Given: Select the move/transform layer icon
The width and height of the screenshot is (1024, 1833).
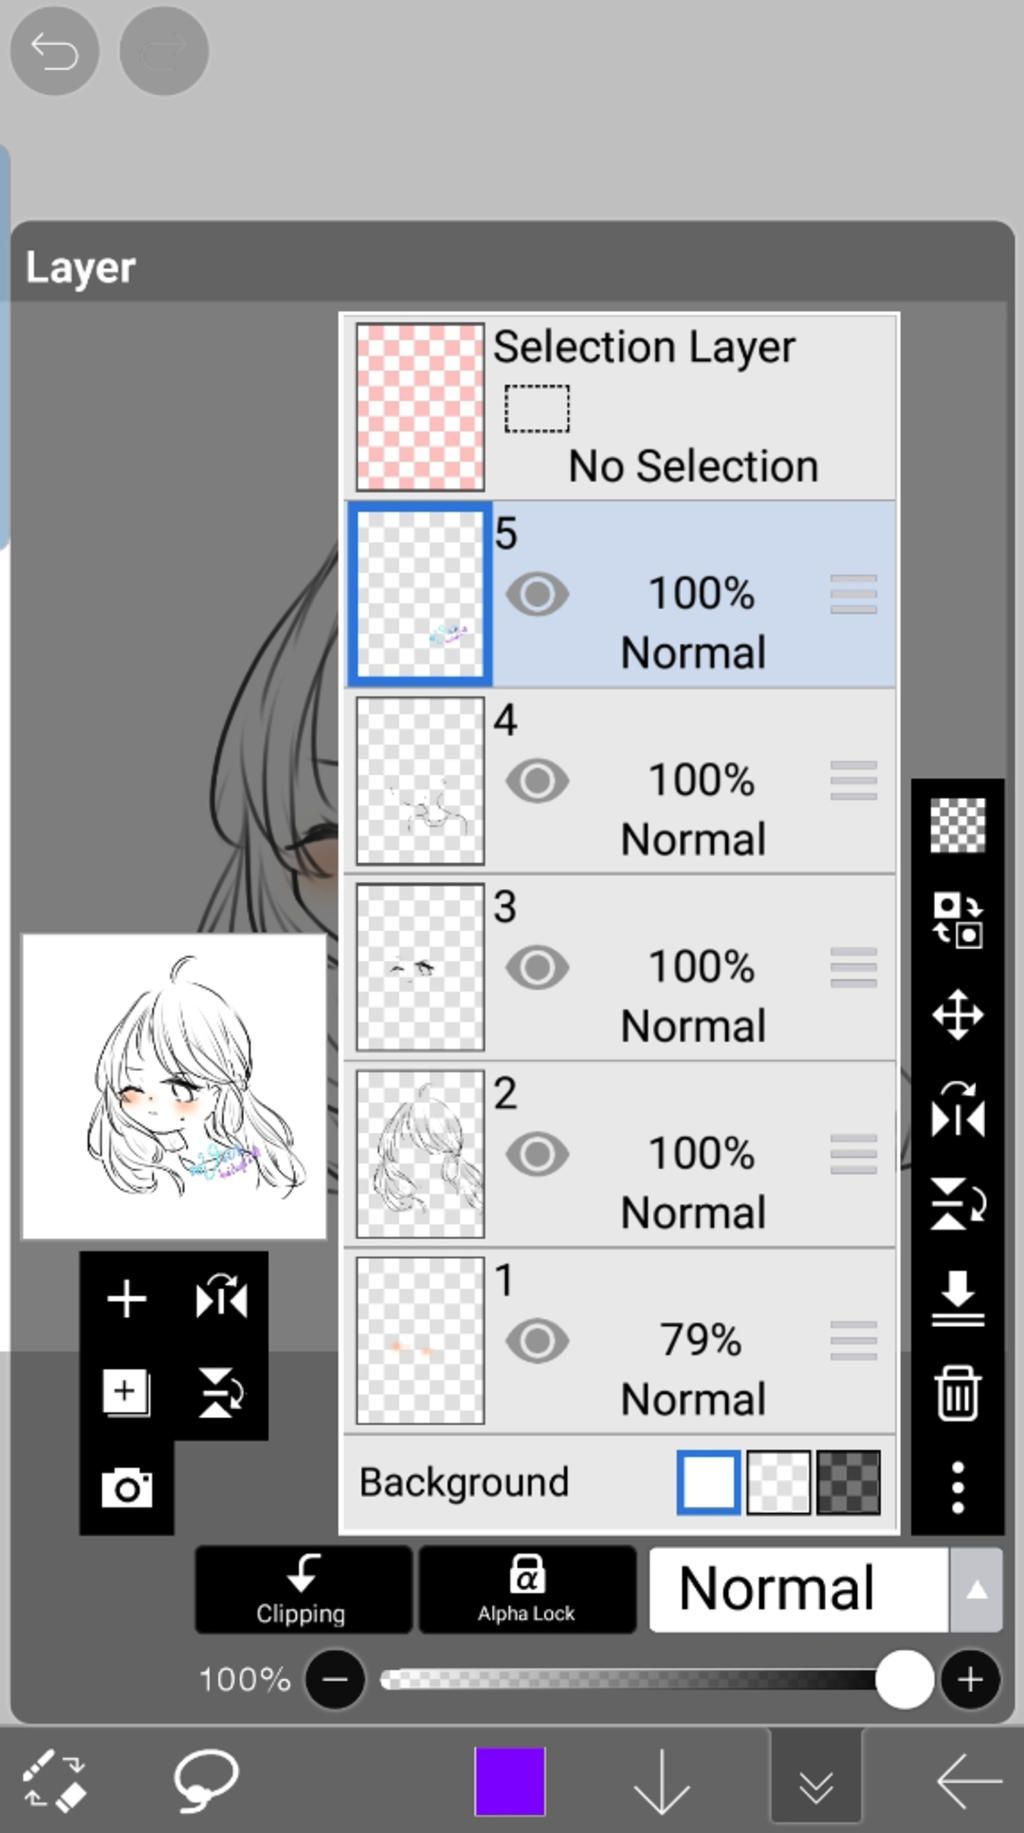Looking at the screenshot, I should (x=957, y=1015).
